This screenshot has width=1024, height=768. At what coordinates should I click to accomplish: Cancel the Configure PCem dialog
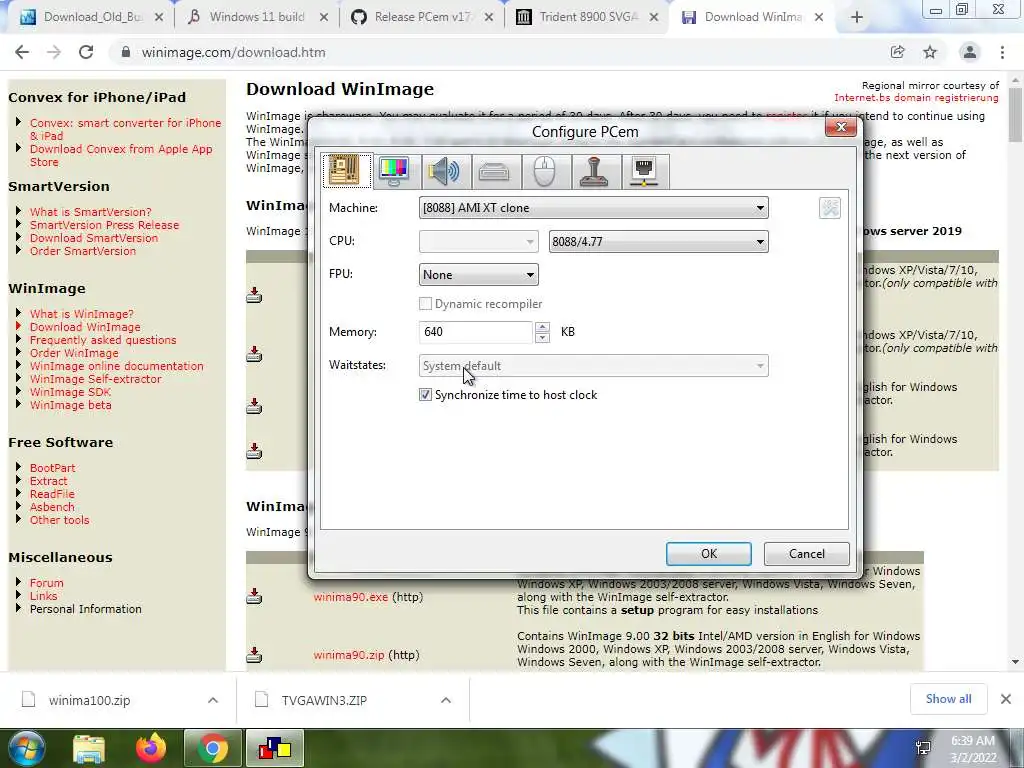[807, 554]
